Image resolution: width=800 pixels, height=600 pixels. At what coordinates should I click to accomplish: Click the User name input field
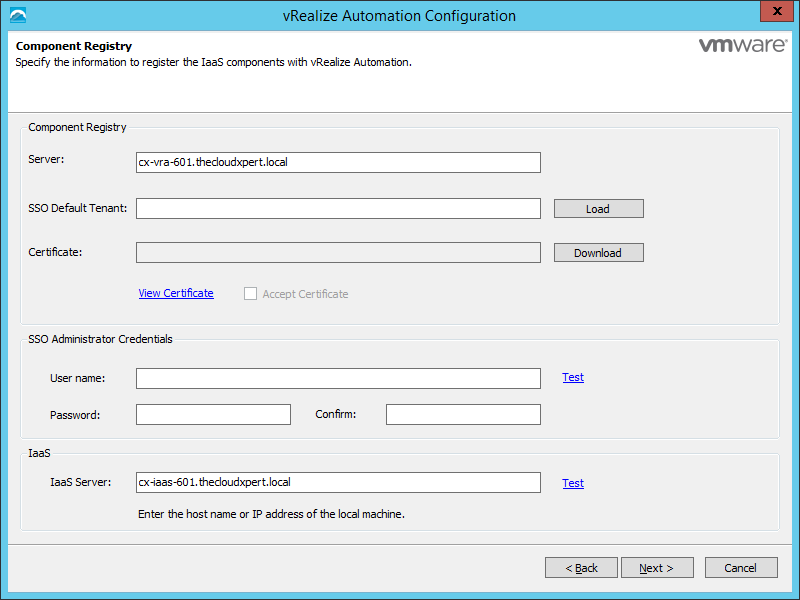click(338, 378)
